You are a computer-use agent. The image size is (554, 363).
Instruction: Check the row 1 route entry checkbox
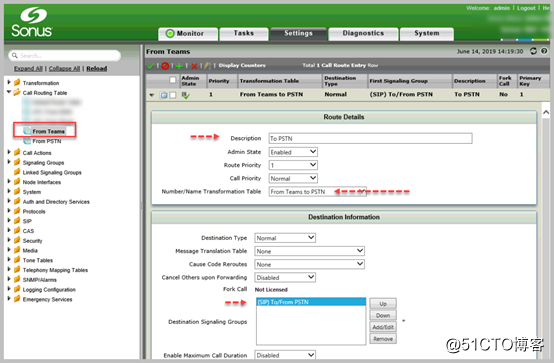pos(172,95)
